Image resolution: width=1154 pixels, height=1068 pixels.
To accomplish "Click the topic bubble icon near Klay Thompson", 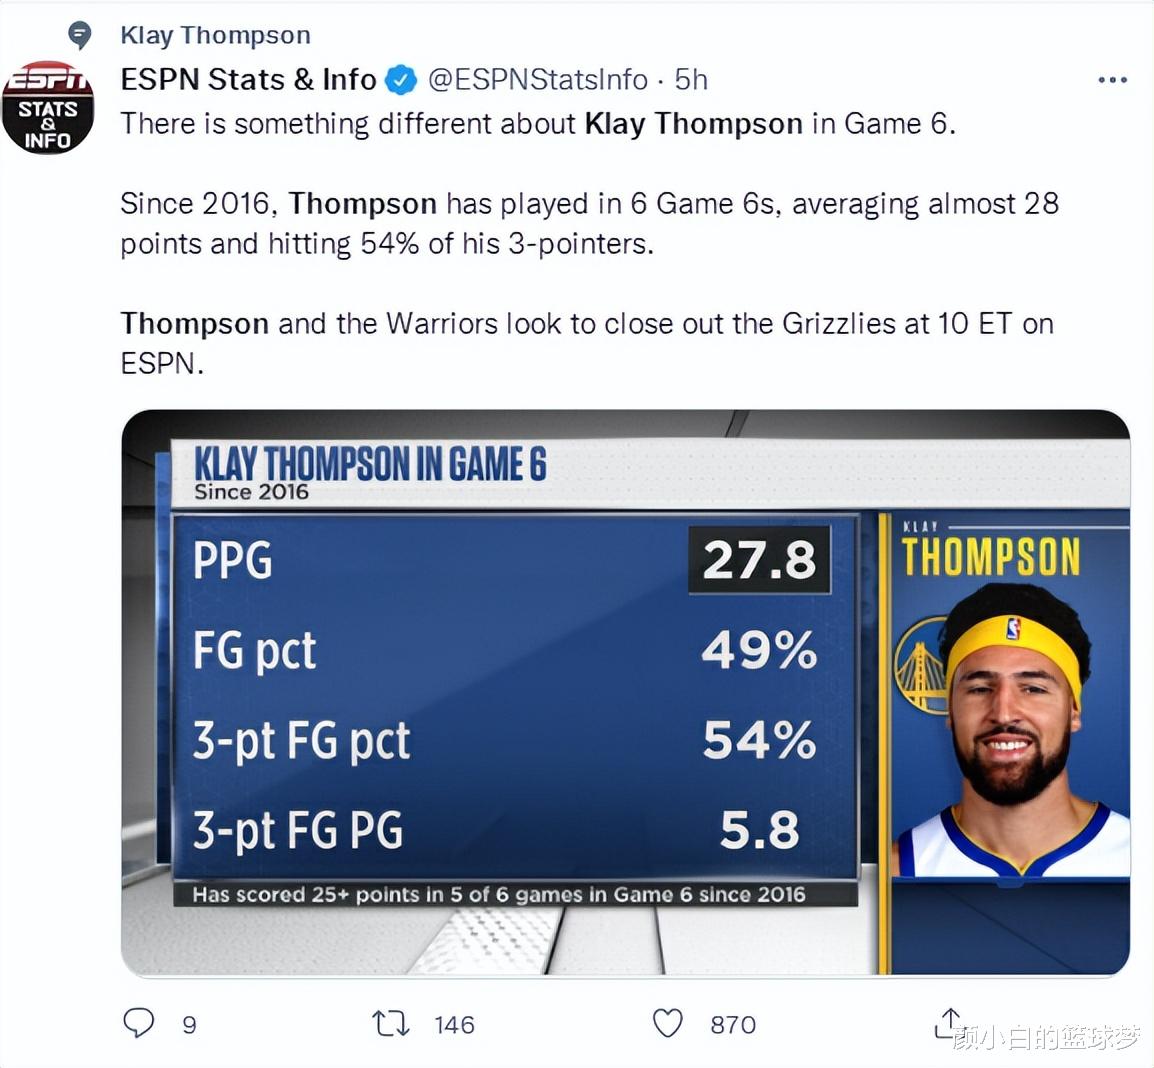I will tap(79, 35).
